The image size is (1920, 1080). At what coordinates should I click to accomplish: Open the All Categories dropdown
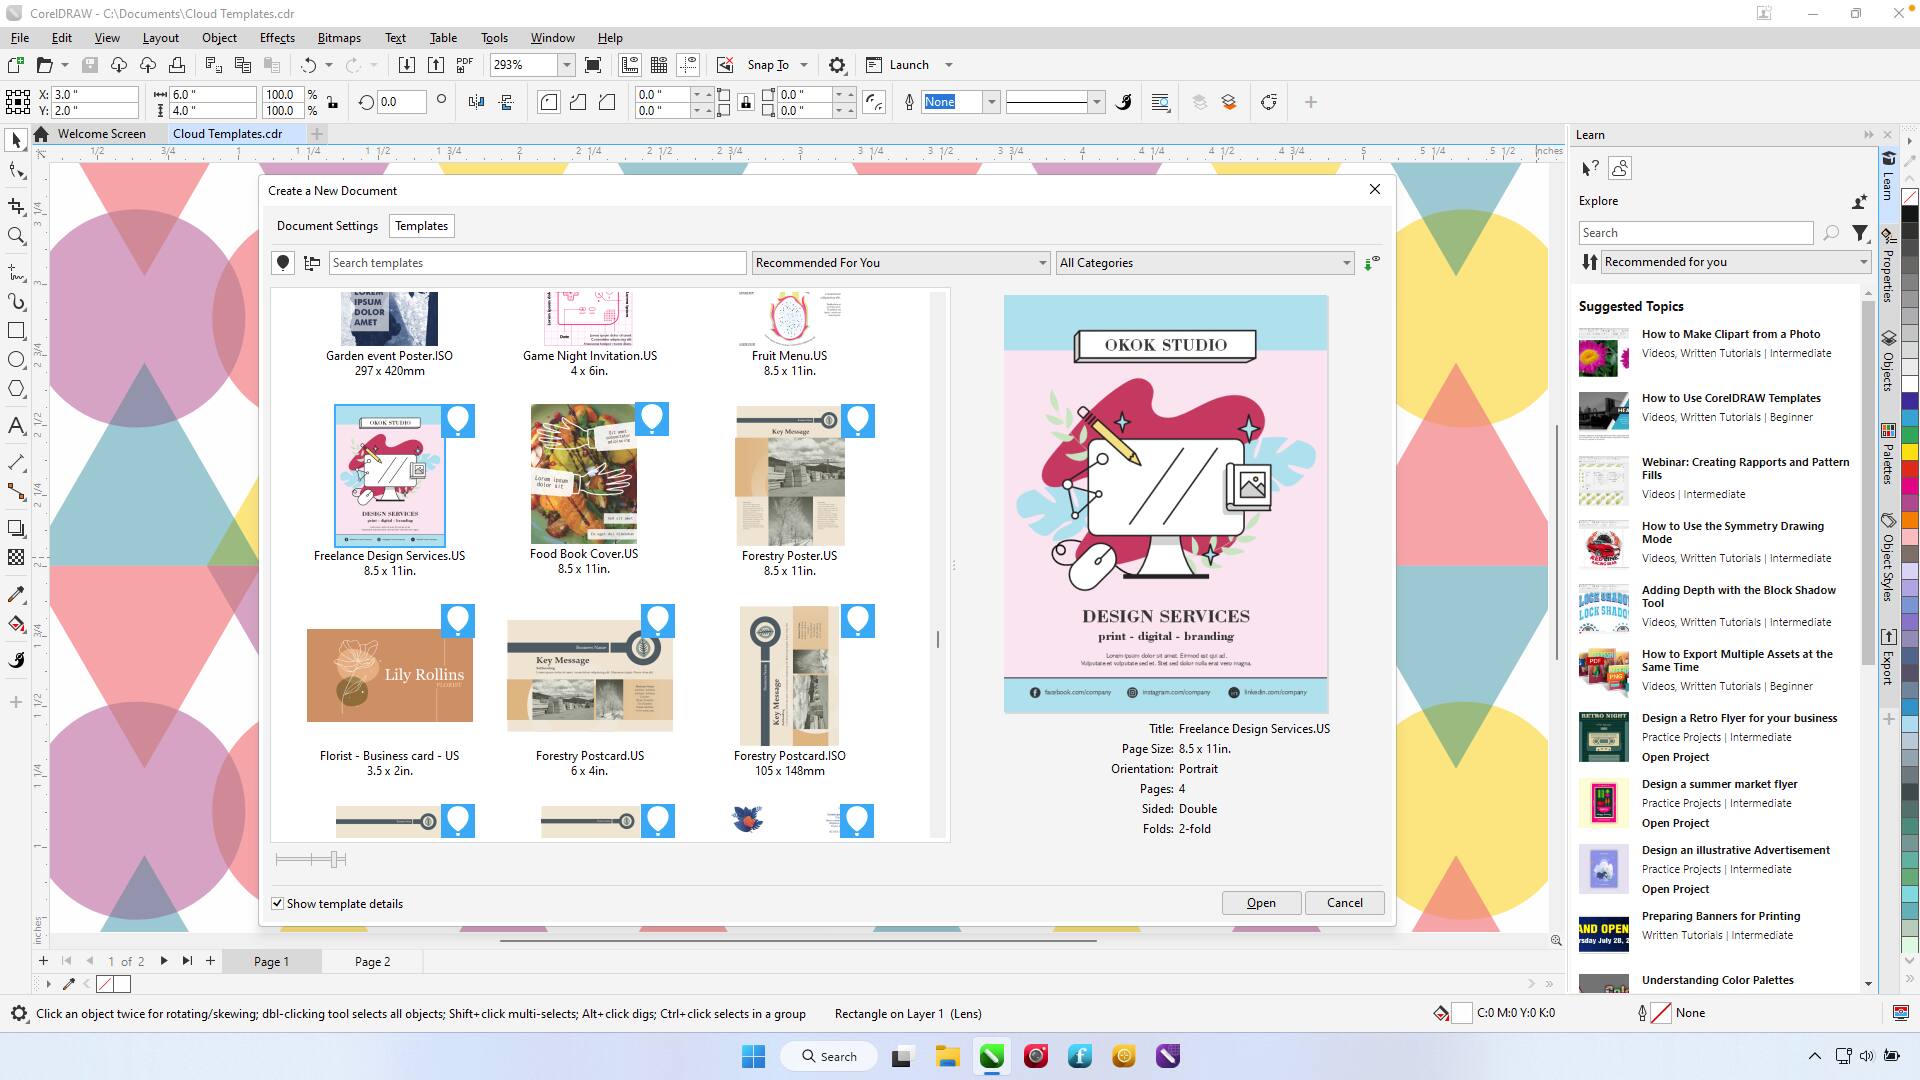click(1345, 263)
